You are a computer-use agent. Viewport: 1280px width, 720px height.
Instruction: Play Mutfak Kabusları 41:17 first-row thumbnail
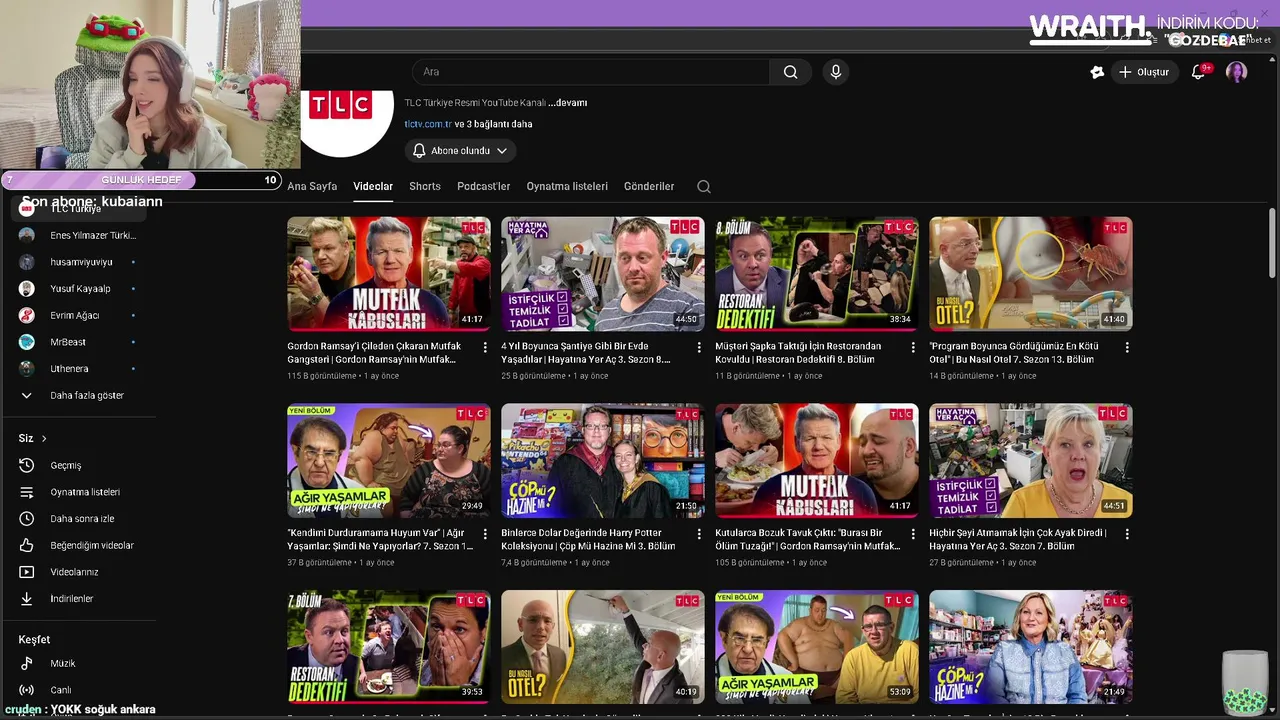click(389, 274)
